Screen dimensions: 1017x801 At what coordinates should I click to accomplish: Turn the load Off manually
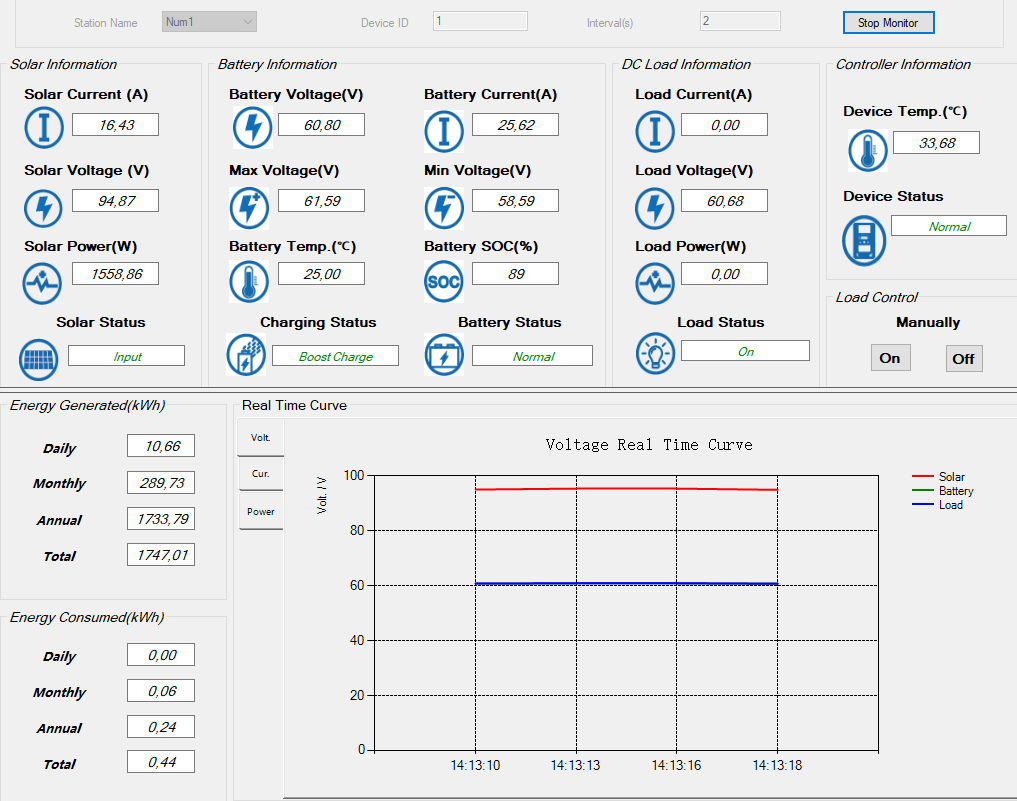tap(963, 358)
